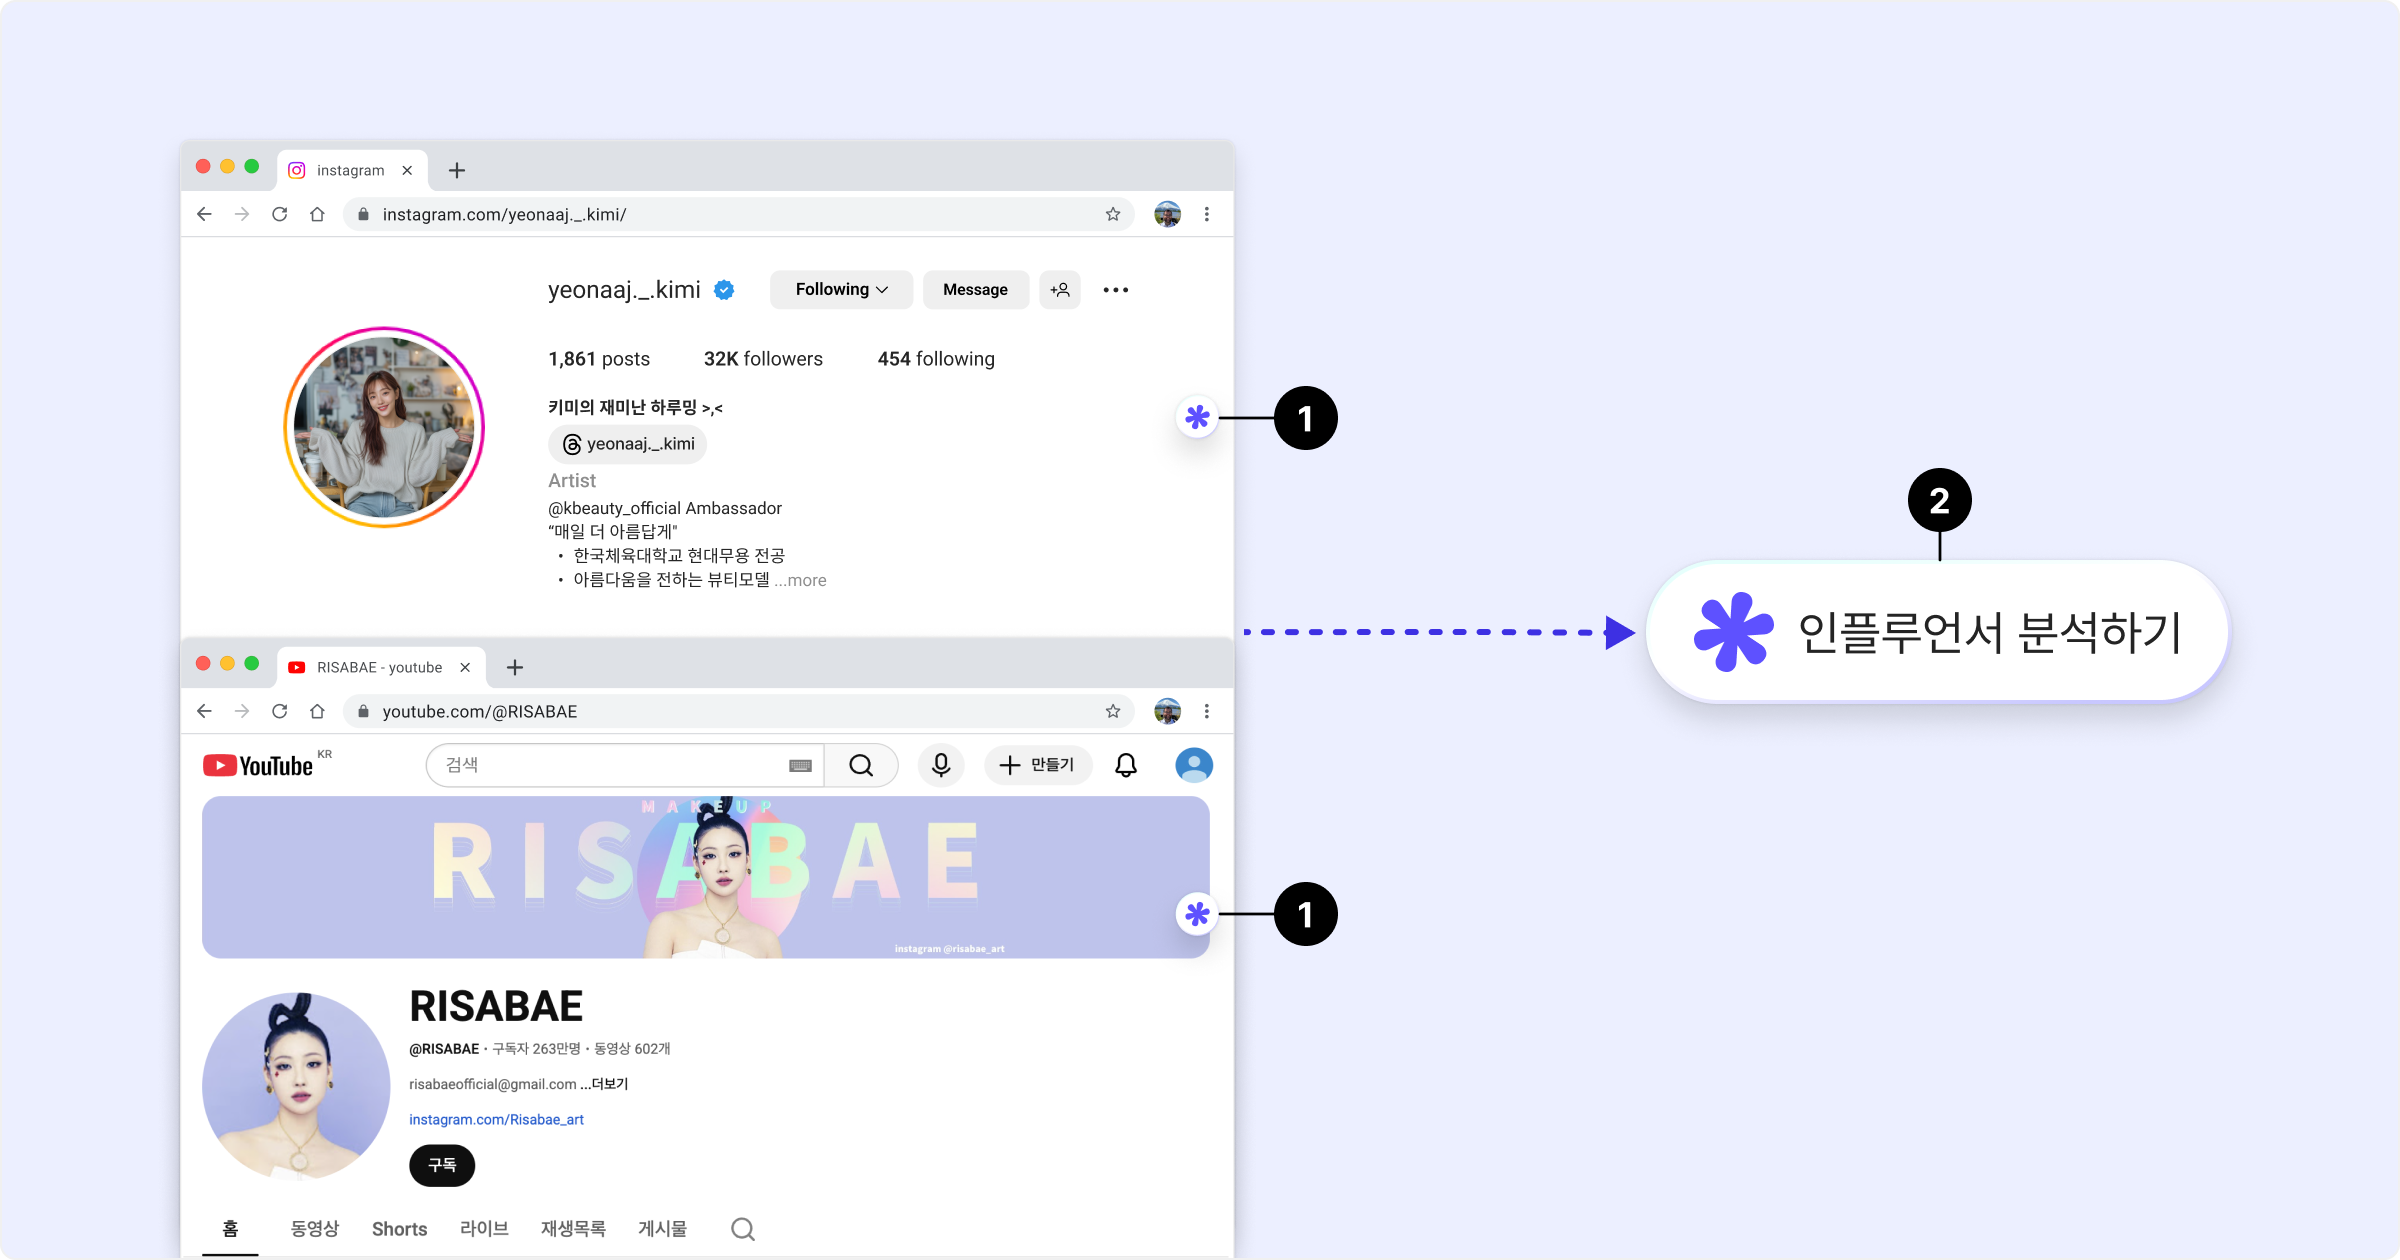Click the suggest similar accounts add-person button
Screen dimensions: 2400x1260
tap(1060, 290)
